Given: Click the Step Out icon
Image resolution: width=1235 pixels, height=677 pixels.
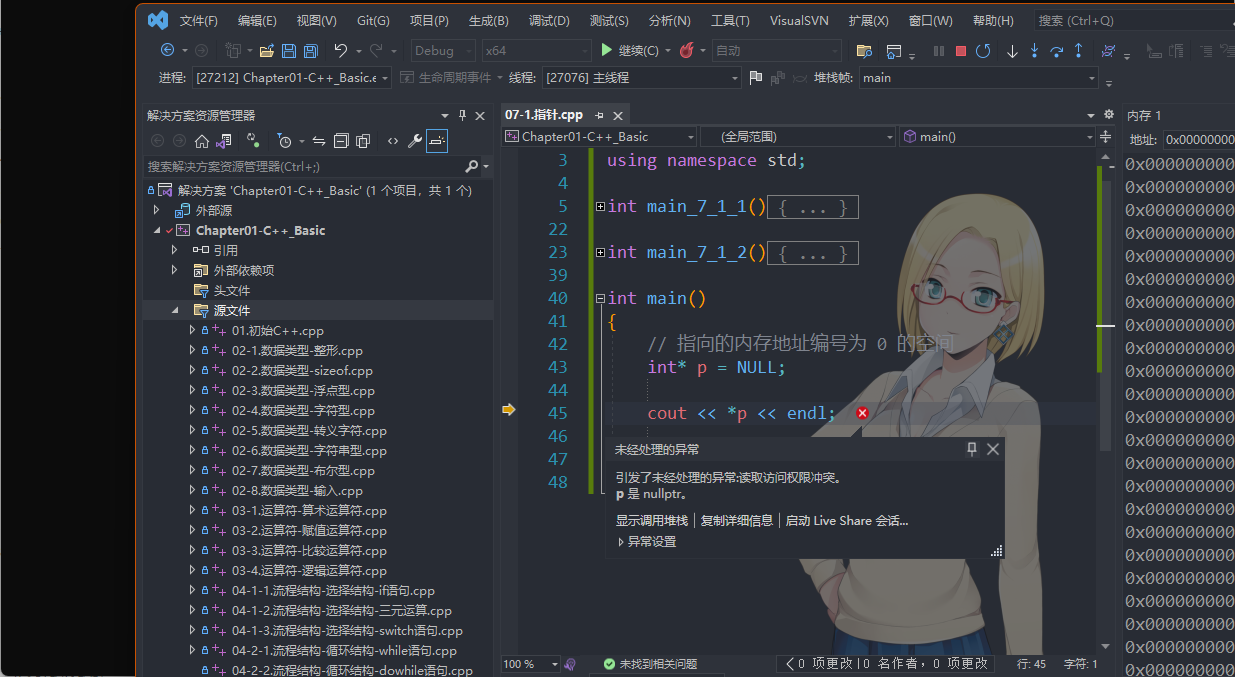Looking at the screenshot, I should (x=1078, y=50).
